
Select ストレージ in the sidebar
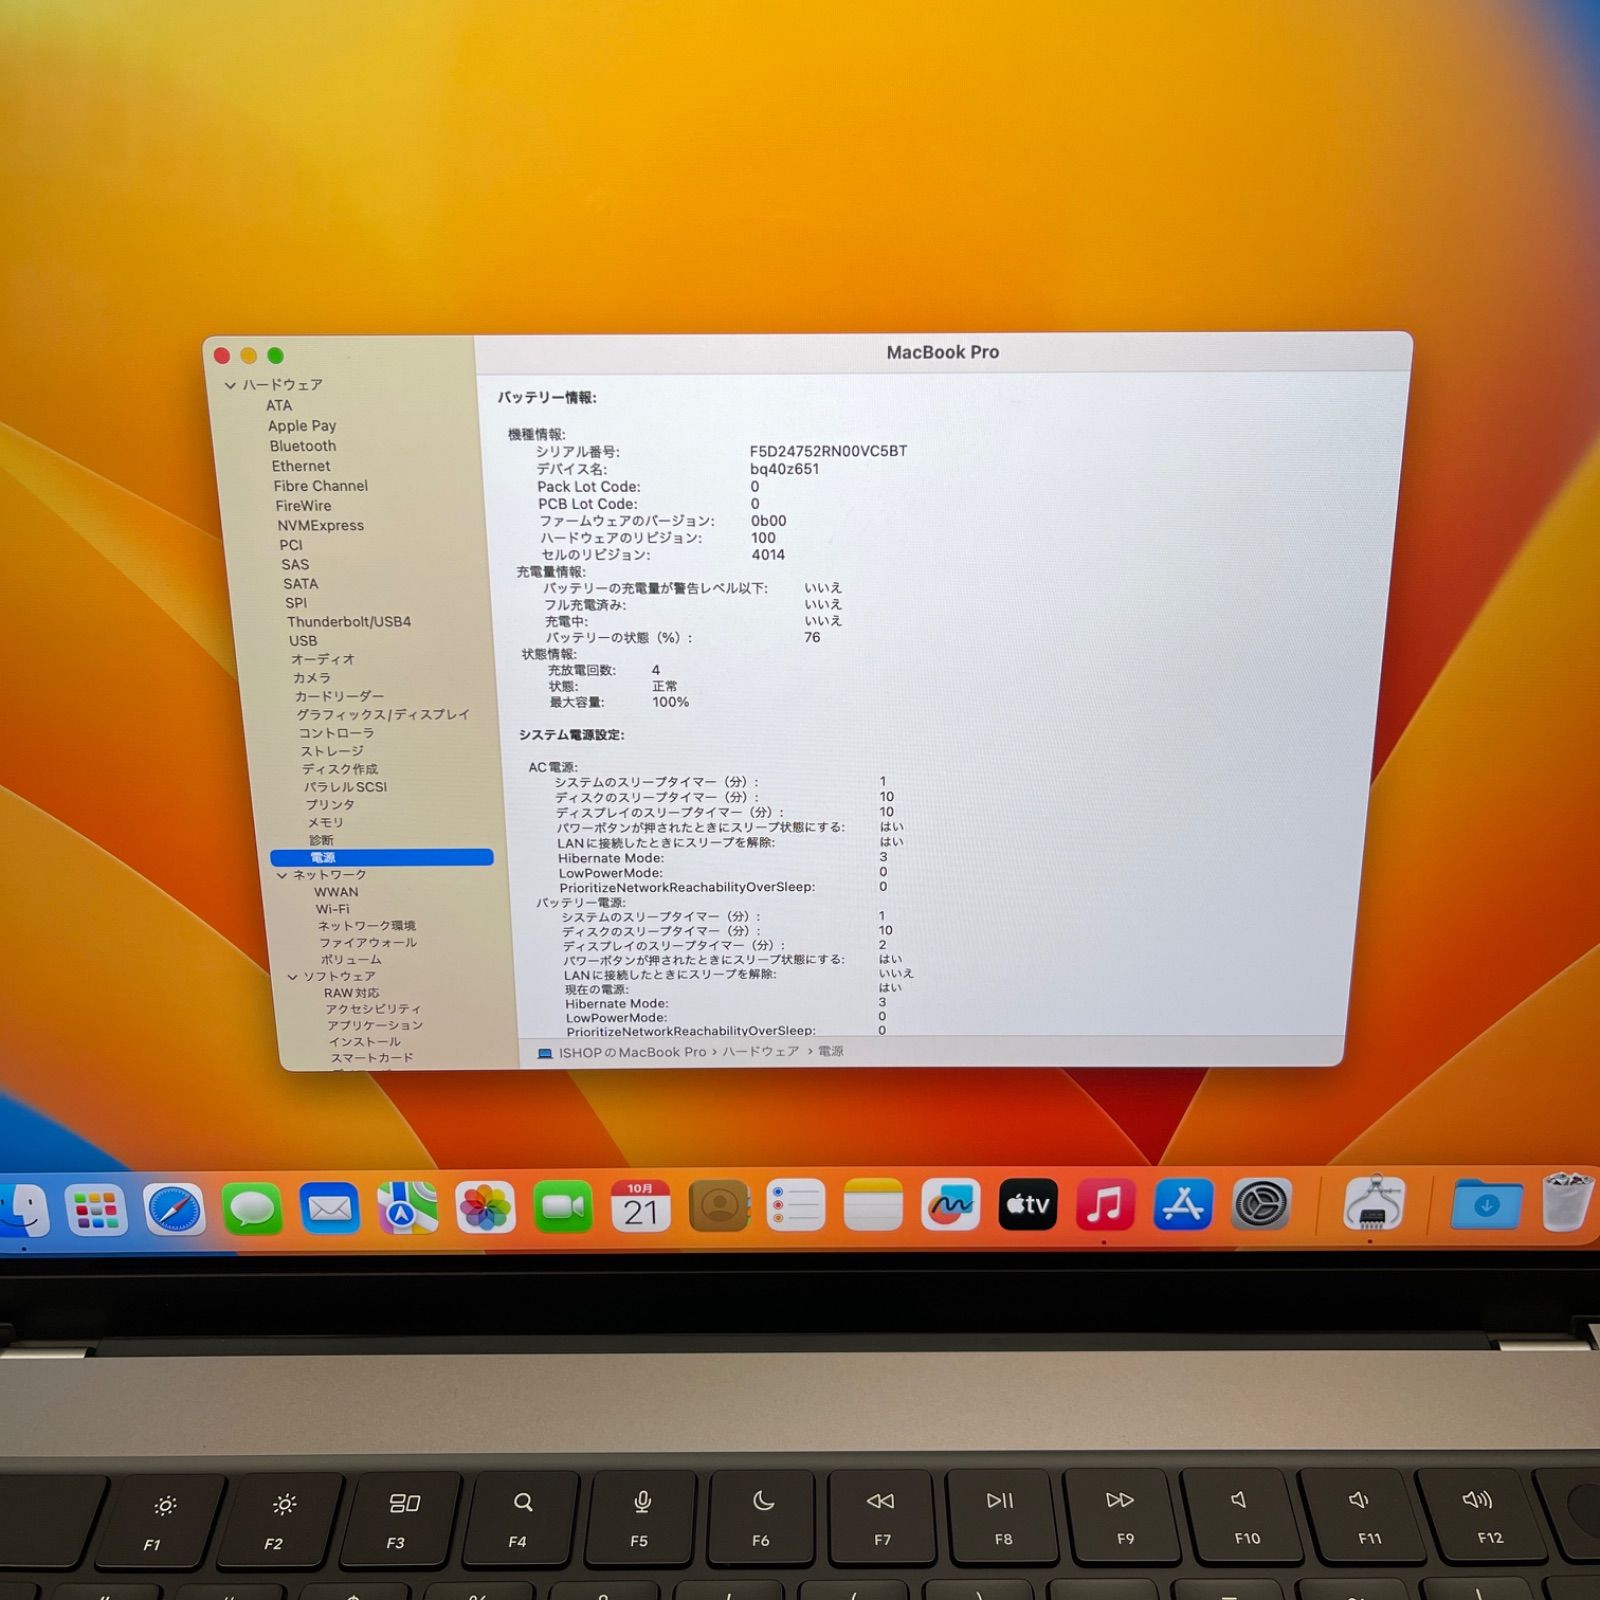332,751
